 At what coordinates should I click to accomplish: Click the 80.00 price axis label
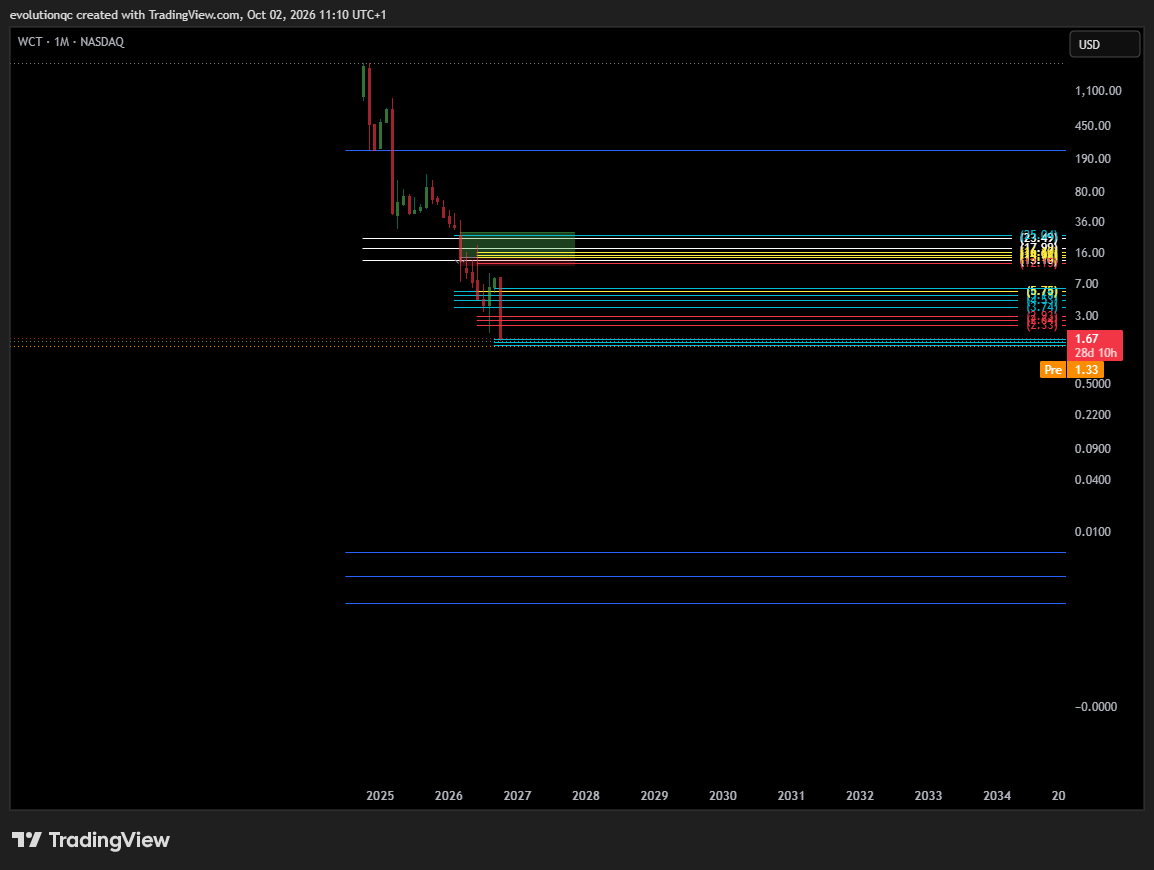(x=1090, y=192)
